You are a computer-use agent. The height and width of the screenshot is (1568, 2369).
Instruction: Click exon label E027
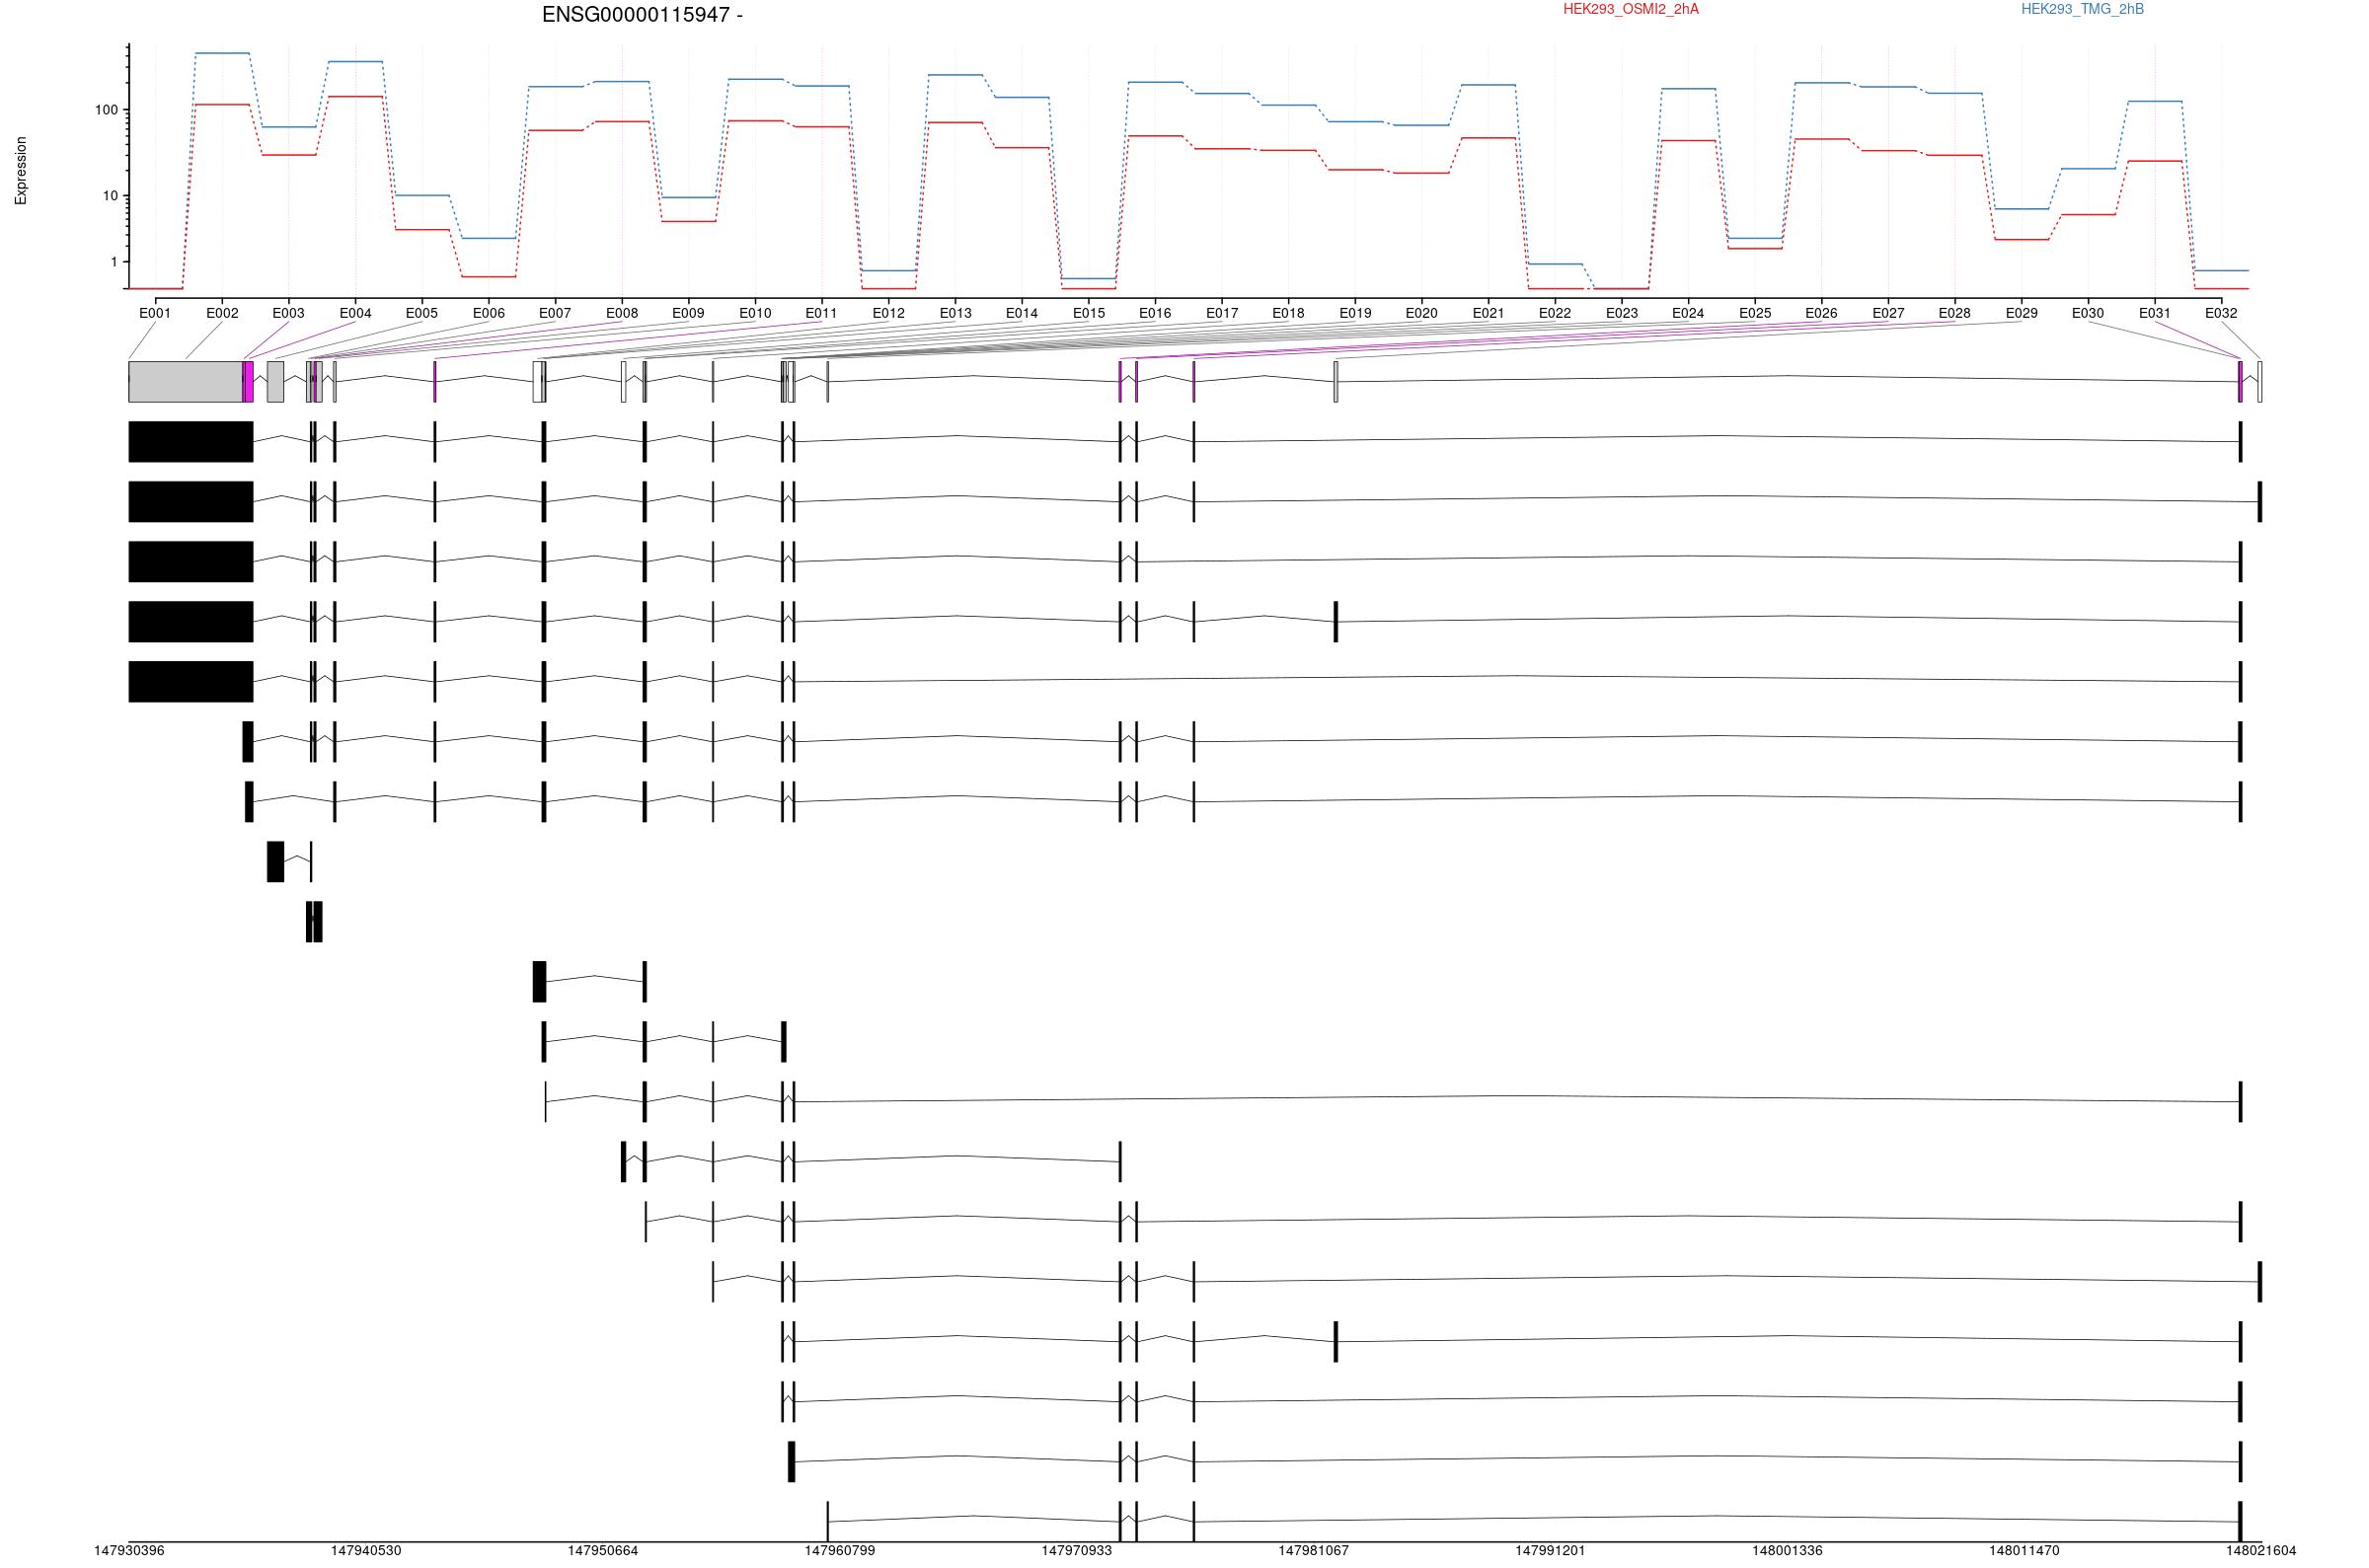click(x=1888, y=313)
